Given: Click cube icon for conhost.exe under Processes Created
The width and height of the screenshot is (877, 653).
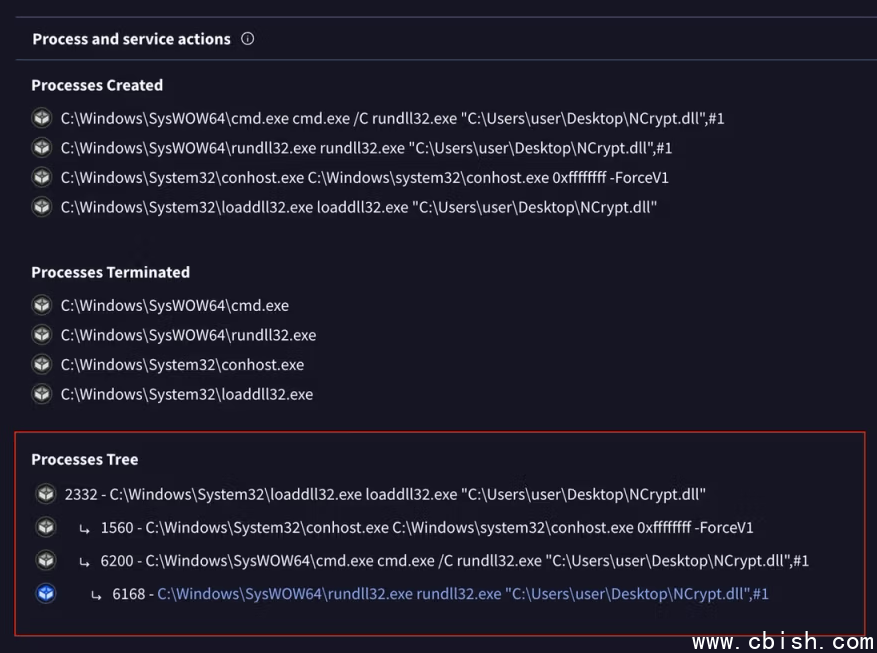Looking at the screenshot, I should point(42,177).
